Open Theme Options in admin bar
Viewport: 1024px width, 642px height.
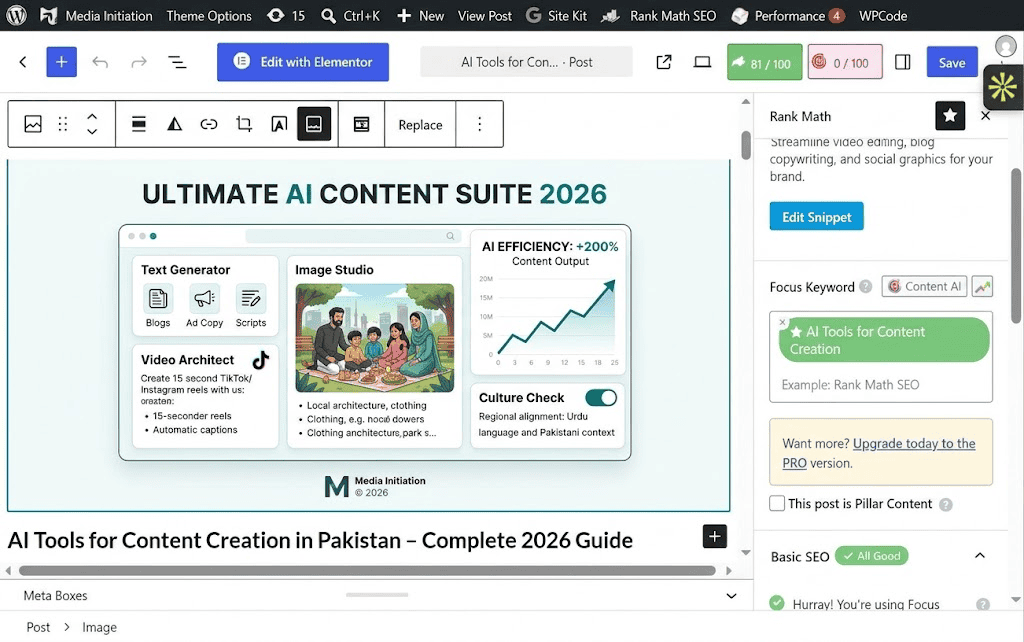(x=208, y=16)
